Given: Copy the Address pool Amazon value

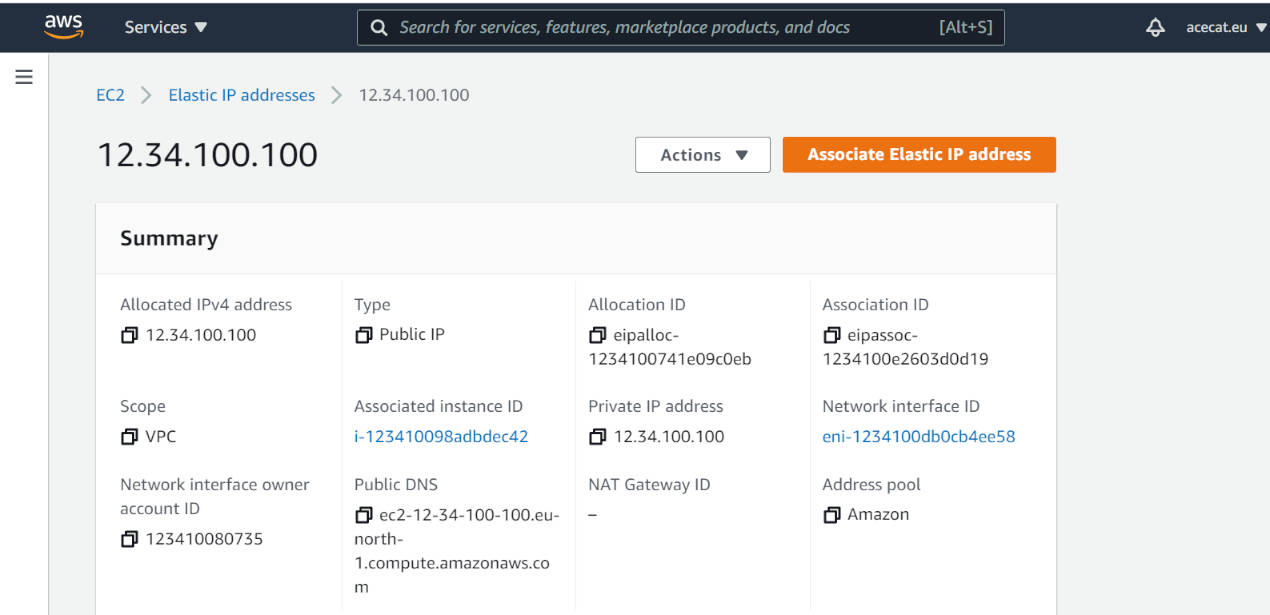Looking at the screenshot, I should pos(831,515).
